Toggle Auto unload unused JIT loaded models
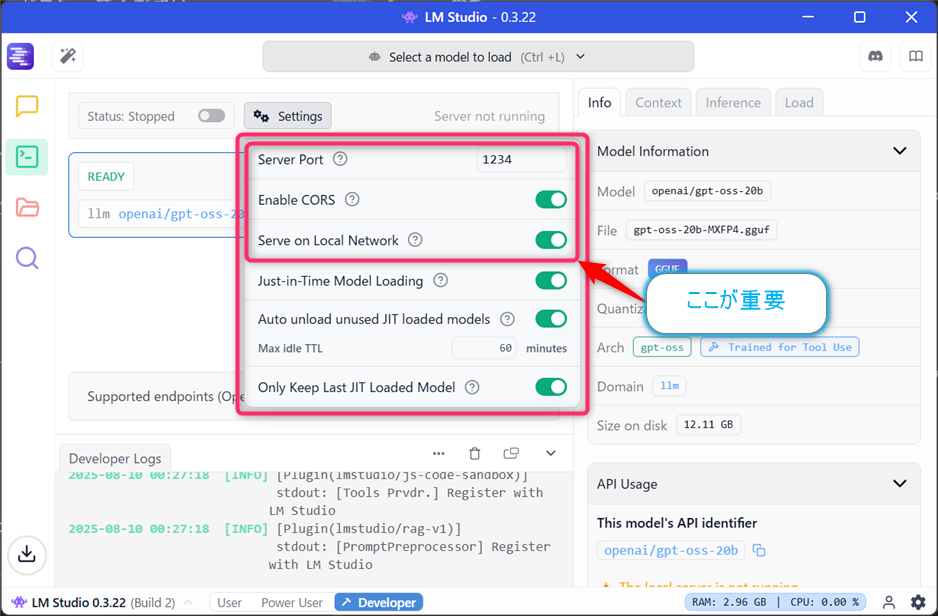 click(x=551, y=319)
